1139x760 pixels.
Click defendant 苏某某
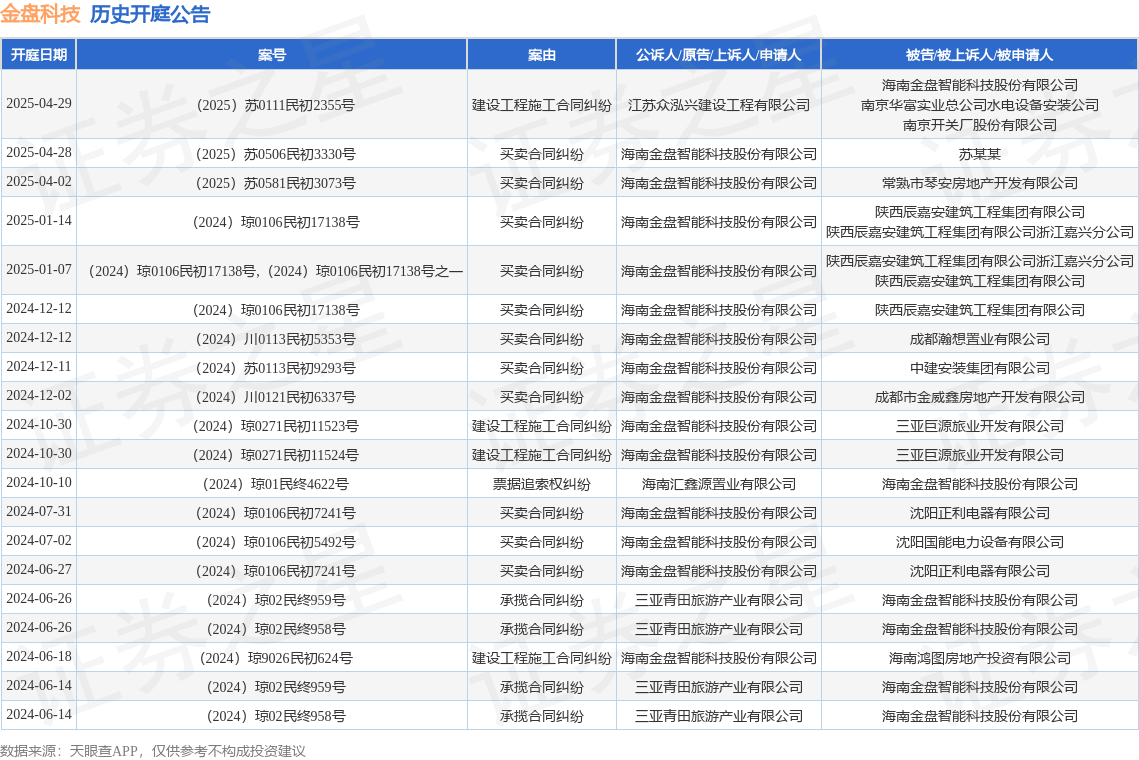pyautogui.click(x=979, y=154)
